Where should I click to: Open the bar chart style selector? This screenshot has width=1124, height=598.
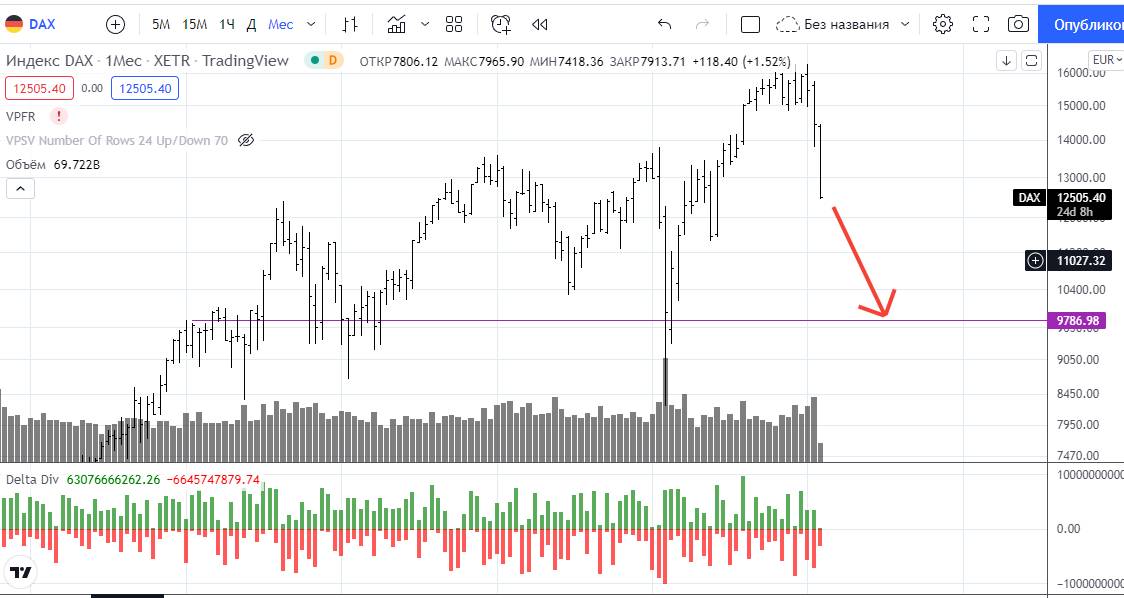tap(350, 24)
